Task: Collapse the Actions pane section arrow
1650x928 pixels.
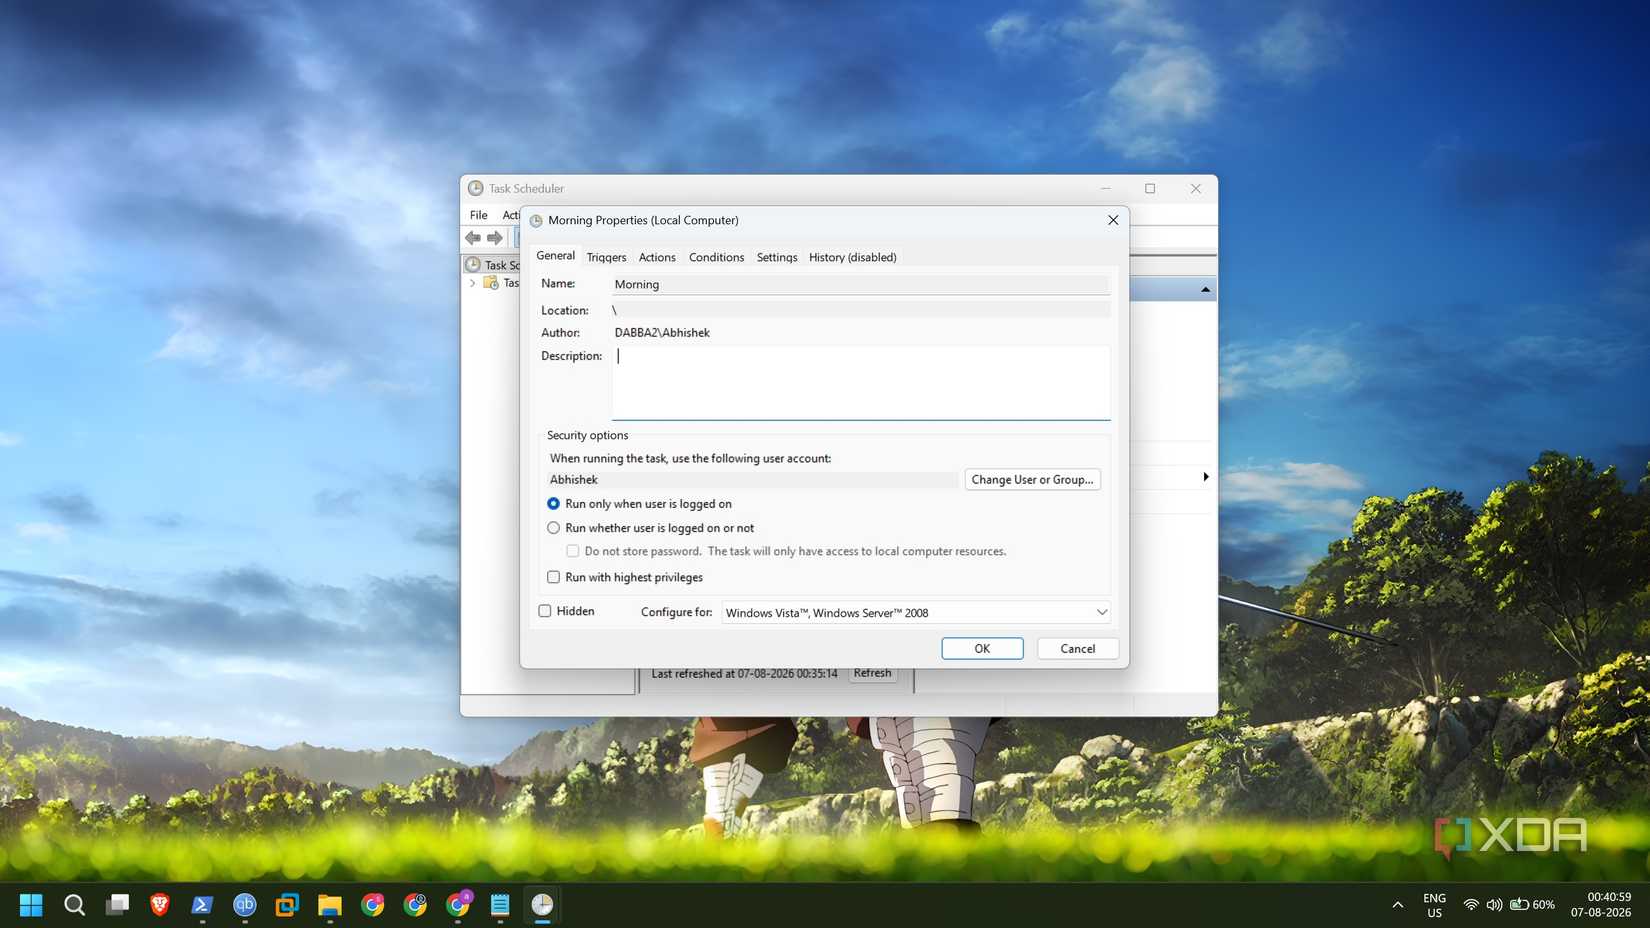Action: tap(1205, 289)
